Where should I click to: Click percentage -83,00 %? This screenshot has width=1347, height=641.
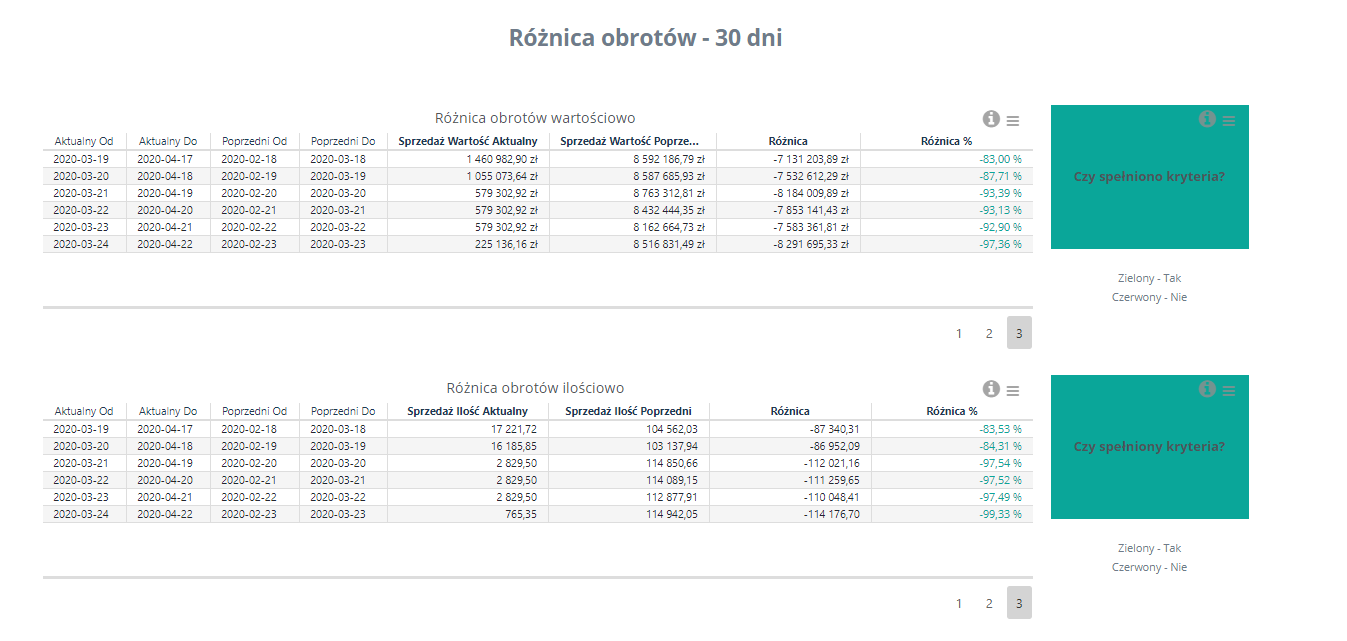[1000, 159]
